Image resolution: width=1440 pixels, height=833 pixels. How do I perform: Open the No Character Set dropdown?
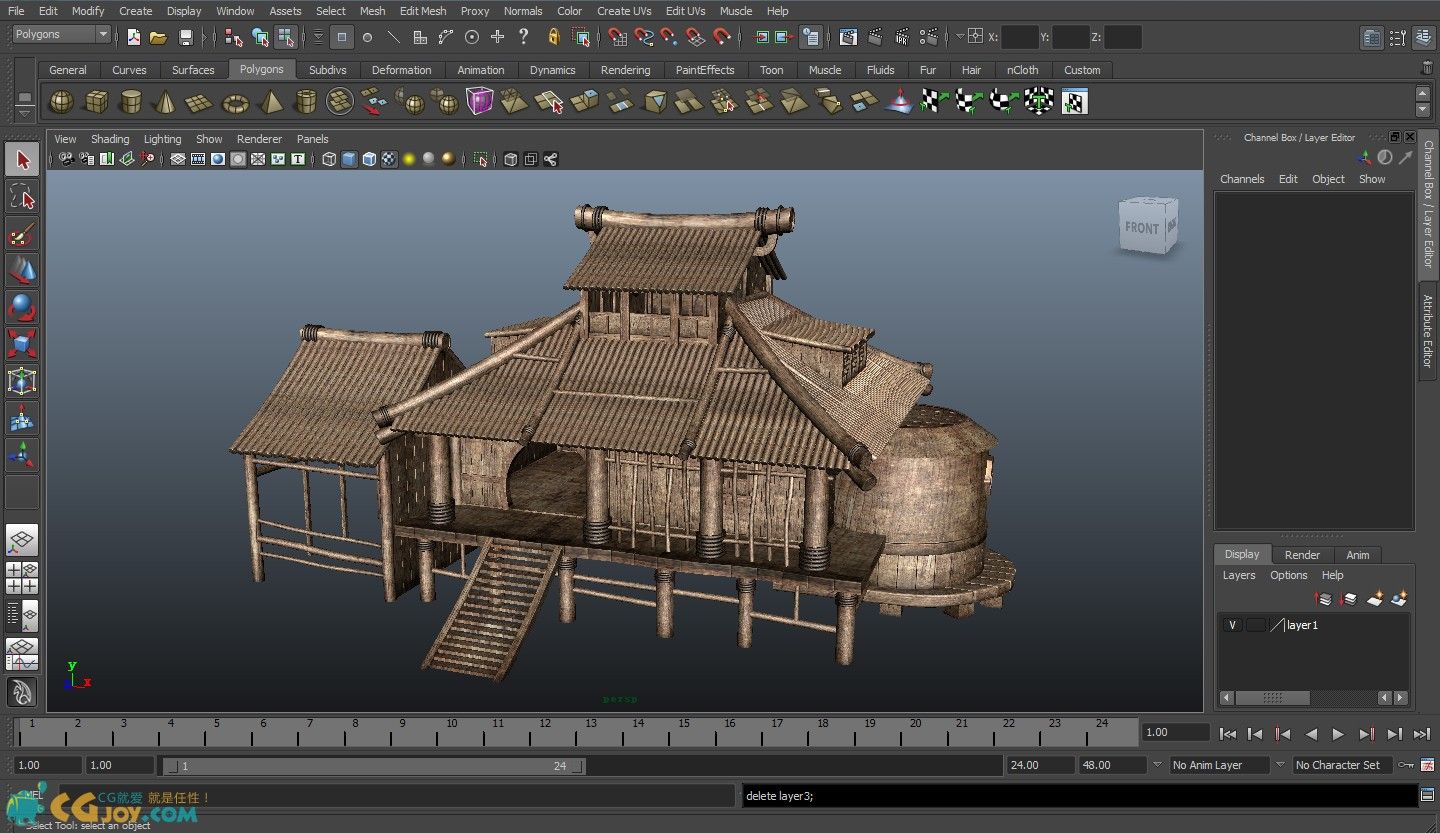1342,765
